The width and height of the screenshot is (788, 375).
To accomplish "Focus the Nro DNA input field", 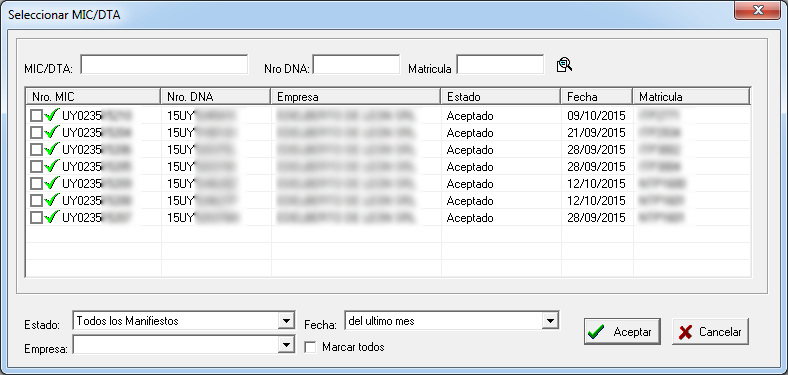I will click(x=356, y=64).
